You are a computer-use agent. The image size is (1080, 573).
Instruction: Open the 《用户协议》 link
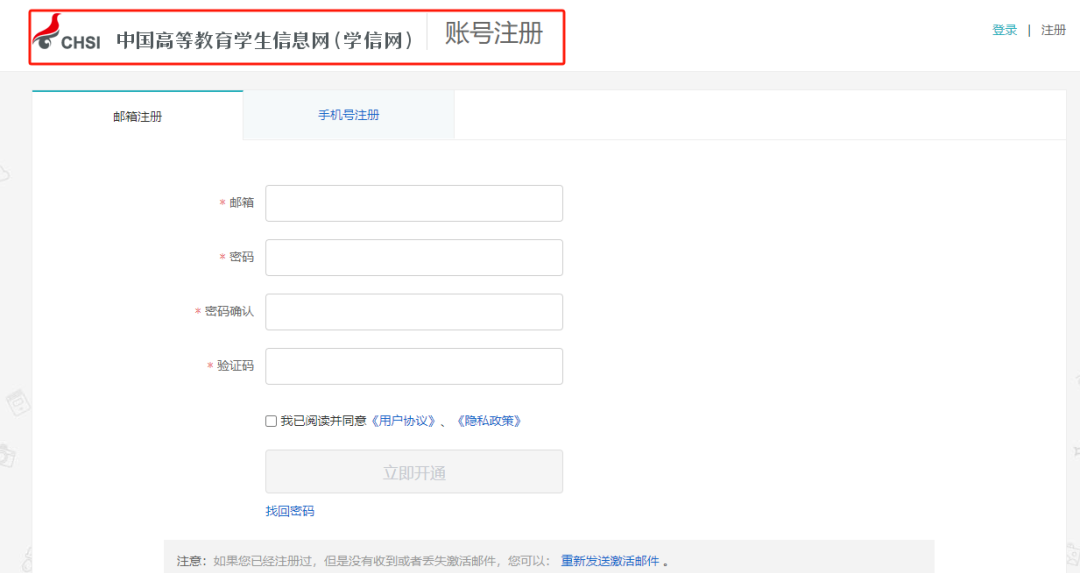[x=404, y=421]
